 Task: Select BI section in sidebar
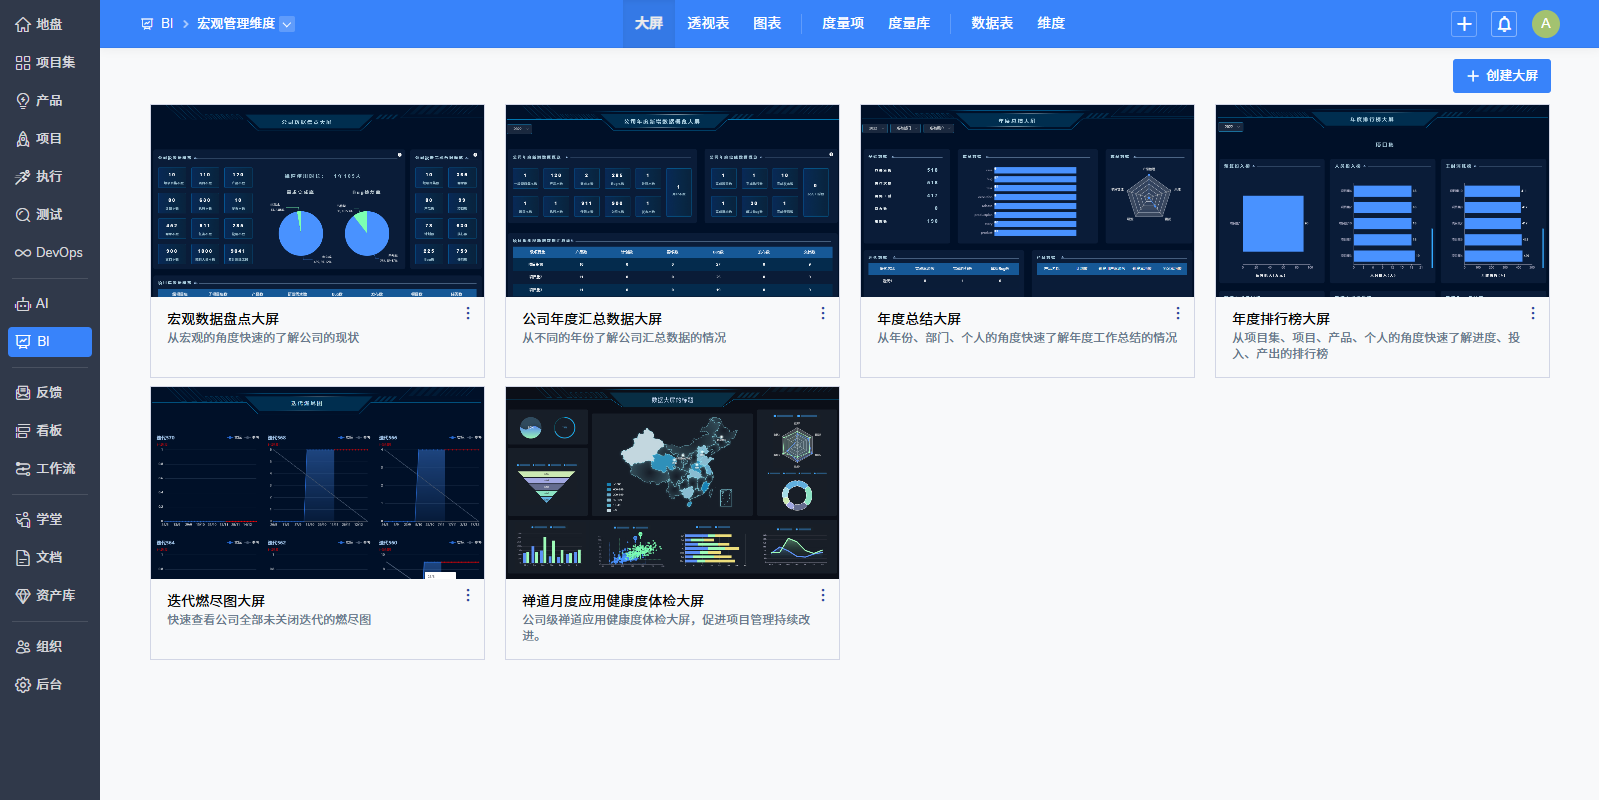click(50, 341)
